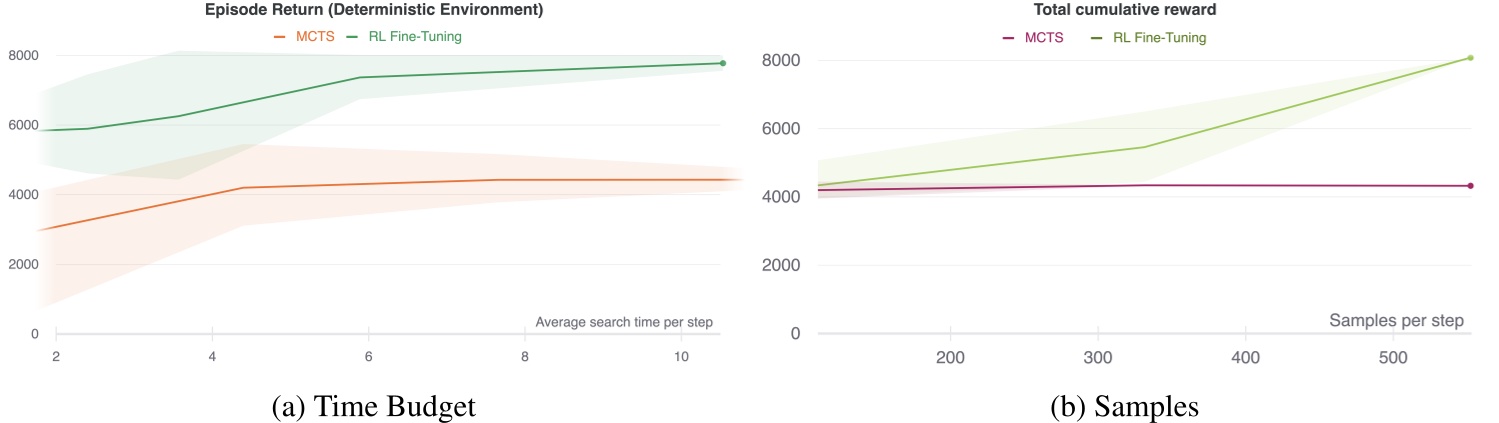Click the dark green RL Fine-Tuning endpoint marker
This screenshot has height=423, width=1499.
coord(723,63)
